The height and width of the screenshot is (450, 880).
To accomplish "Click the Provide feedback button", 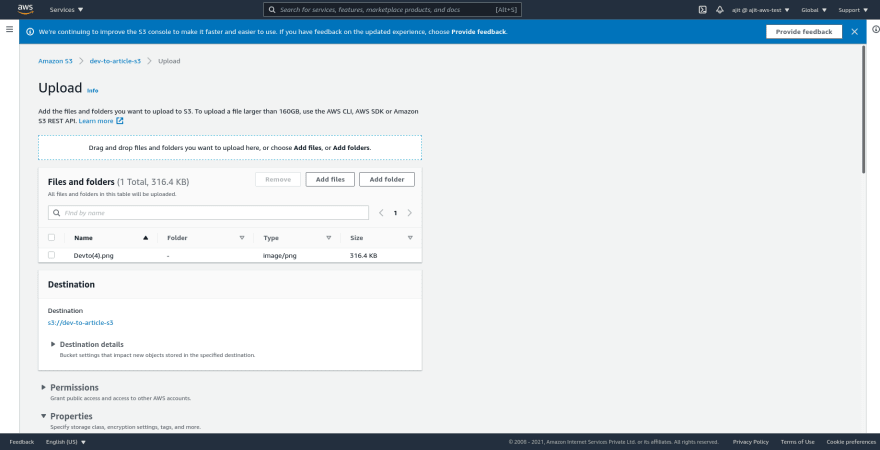I will [804, 32].
